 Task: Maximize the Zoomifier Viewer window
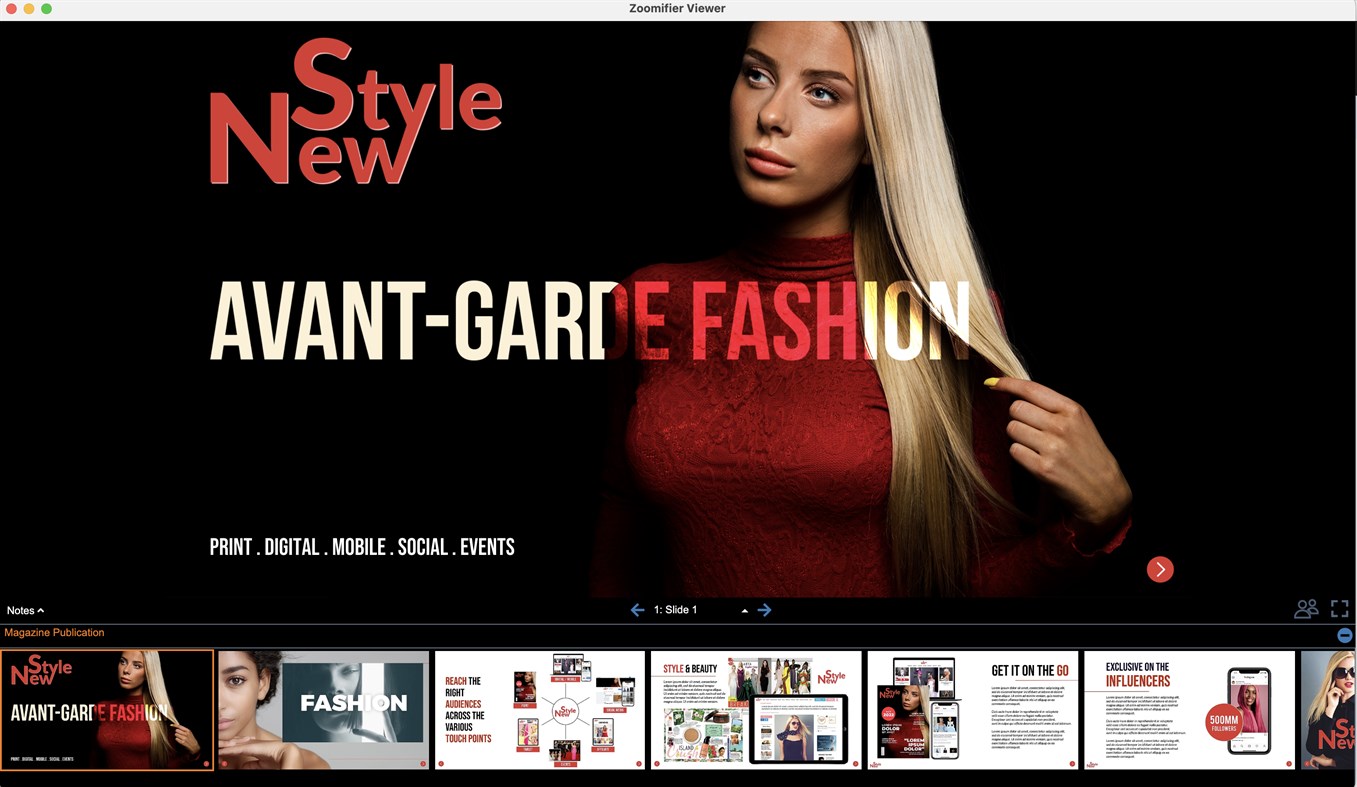(x=46, y=8)
